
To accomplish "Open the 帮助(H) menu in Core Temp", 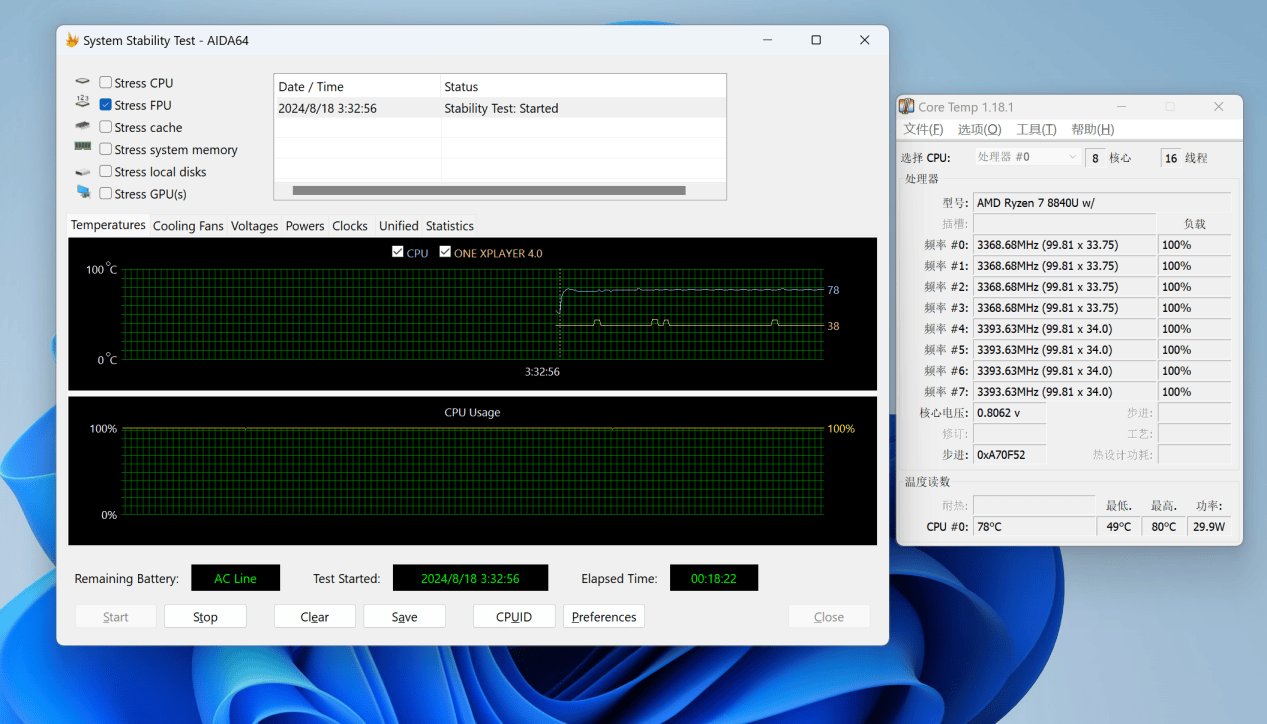I will point(1092,129).
